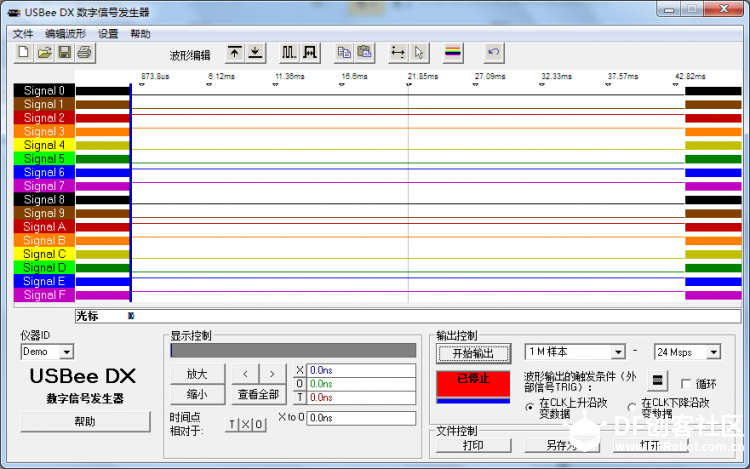Open the 设置 menu
Viewport: 750px width, 469px height.
point(108,34)
